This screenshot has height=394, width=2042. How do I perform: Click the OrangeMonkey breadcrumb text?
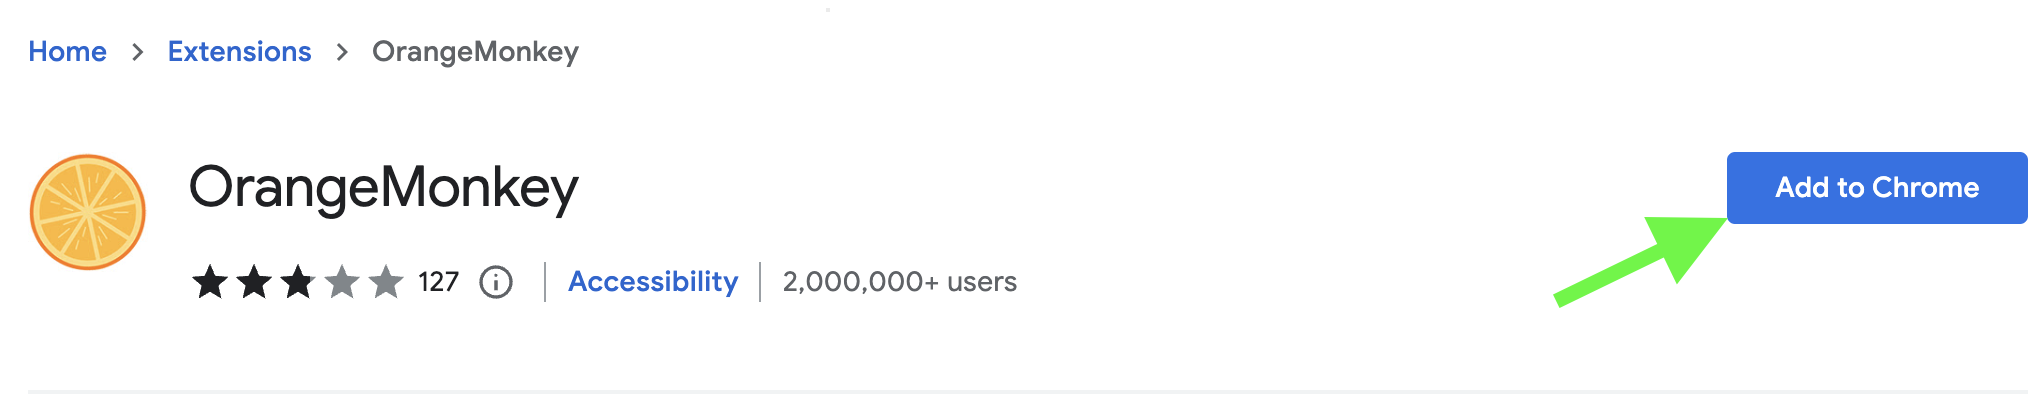[x=475, y=52]
